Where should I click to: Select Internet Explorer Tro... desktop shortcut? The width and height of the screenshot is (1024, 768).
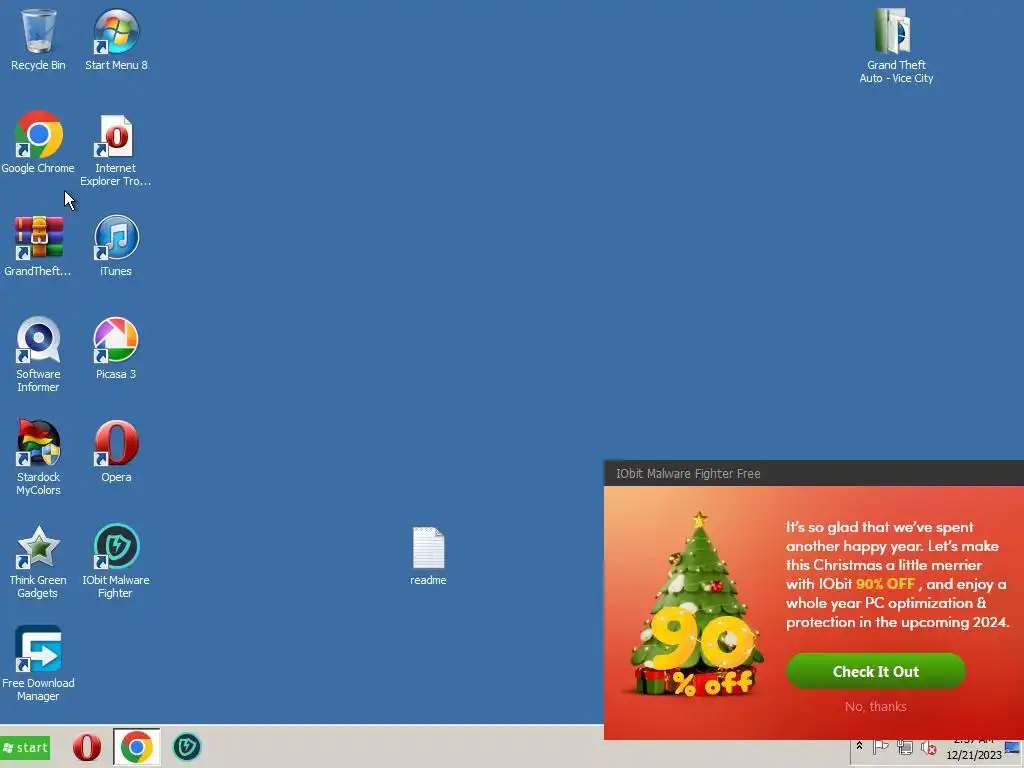pyautogui.click(x=116, y=150)
